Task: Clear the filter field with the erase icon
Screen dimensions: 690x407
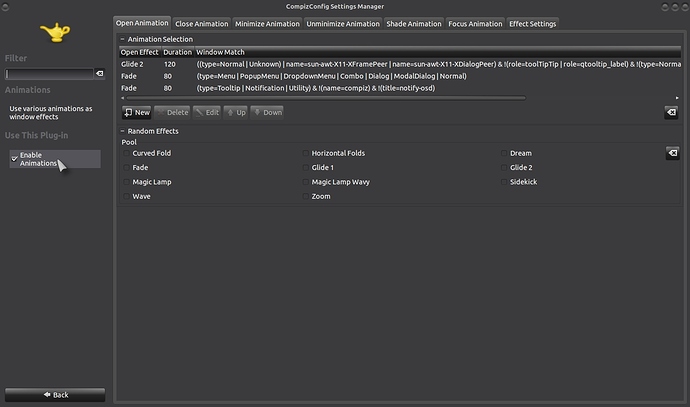Action: coord(100,73)
